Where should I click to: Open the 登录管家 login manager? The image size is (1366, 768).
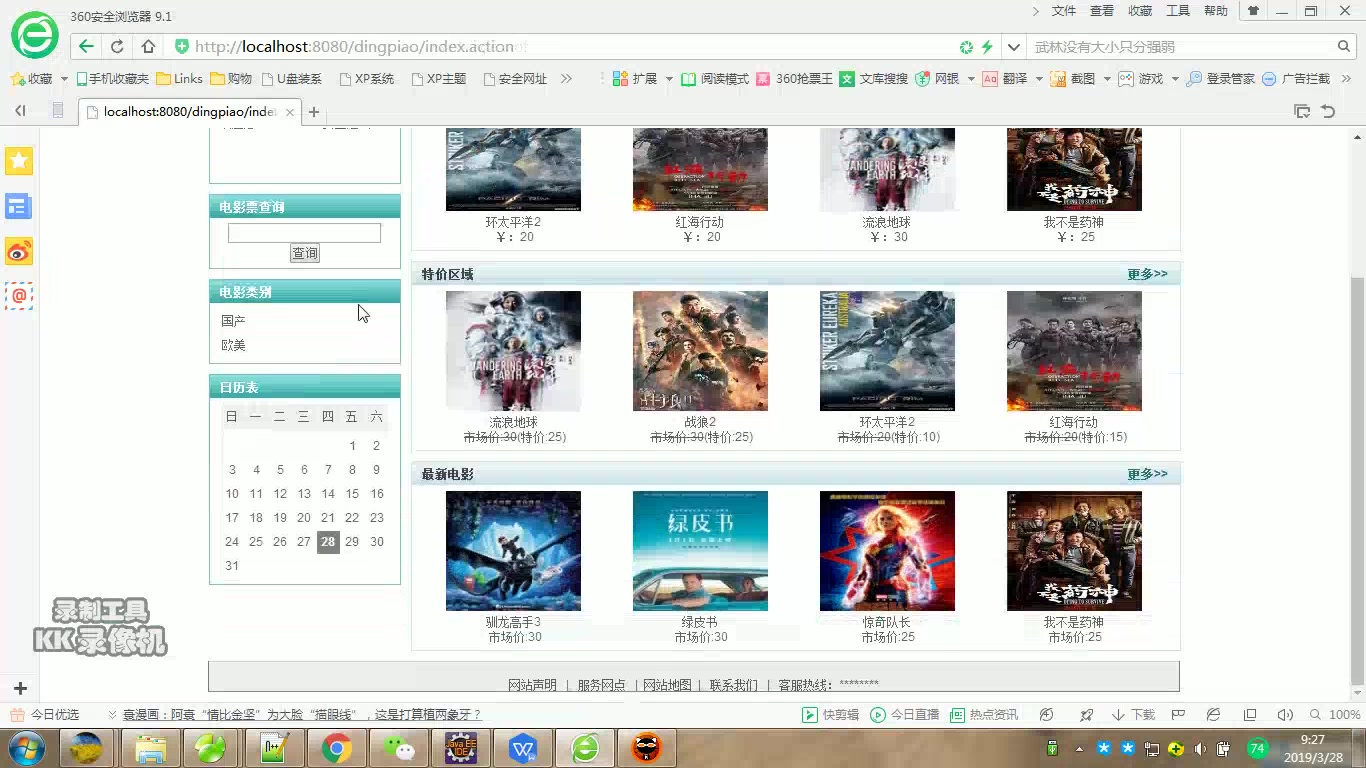(1220, 78)
